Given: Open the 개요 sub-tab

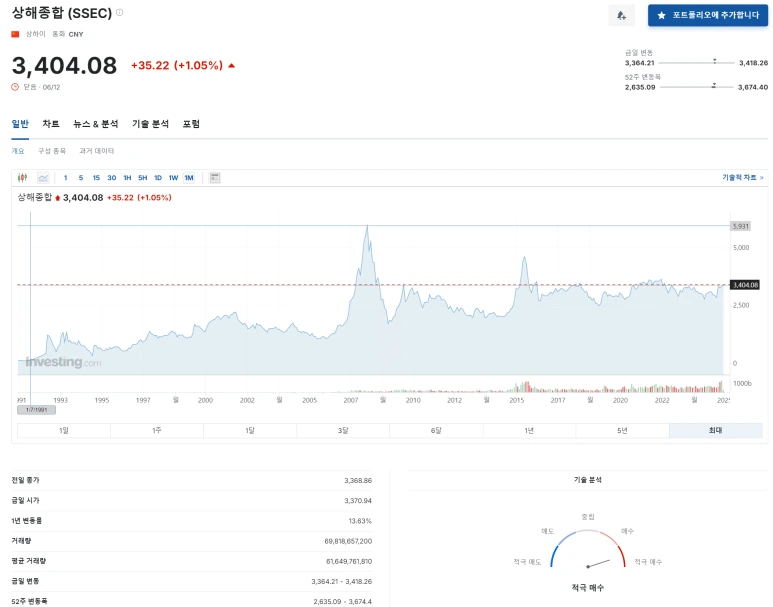Looking at the screenshot, I should click(x=18, y=151).
